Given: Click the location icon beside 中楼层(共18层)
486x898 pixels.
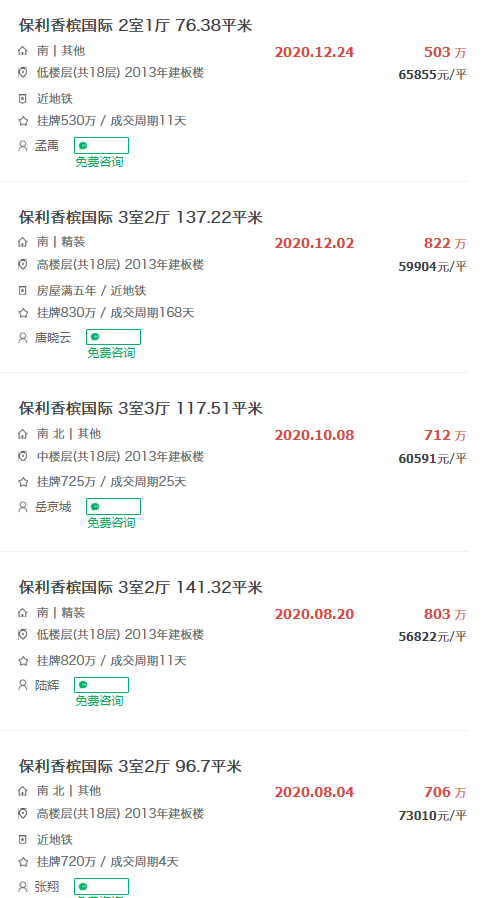Looking at the screenshot, I should coord(23,456).
